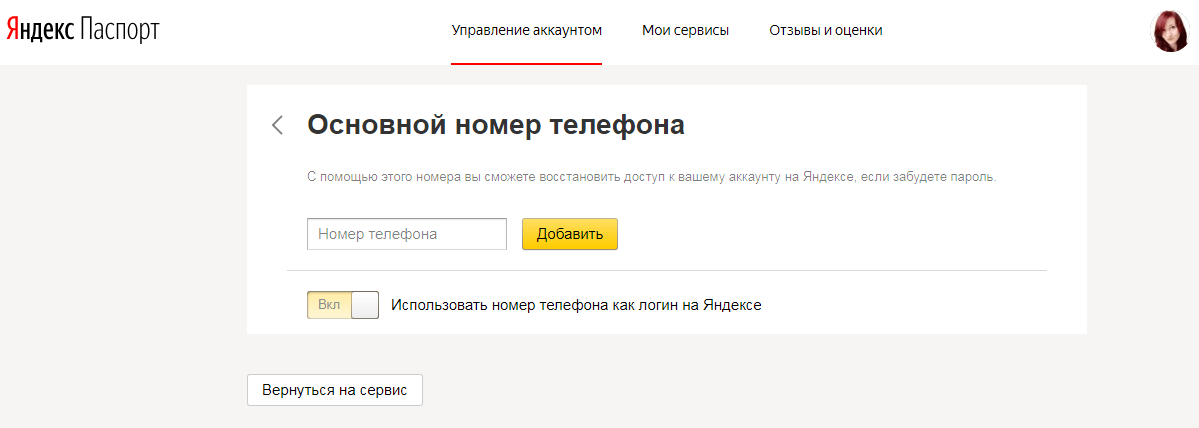This screenshot has height=428, width=1199.
Task: Click the divider line above the switch
Action: click(666, 270)
